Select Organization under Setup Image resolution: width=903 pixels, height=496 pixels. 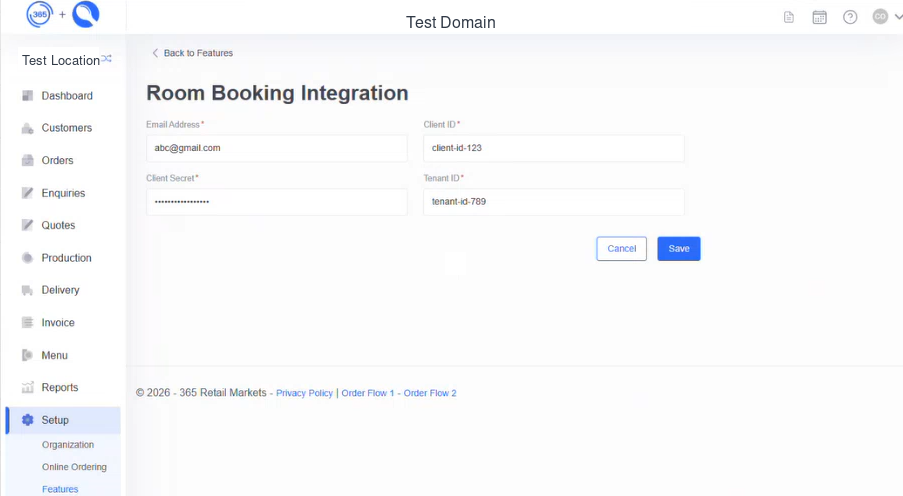coord(68,445)
